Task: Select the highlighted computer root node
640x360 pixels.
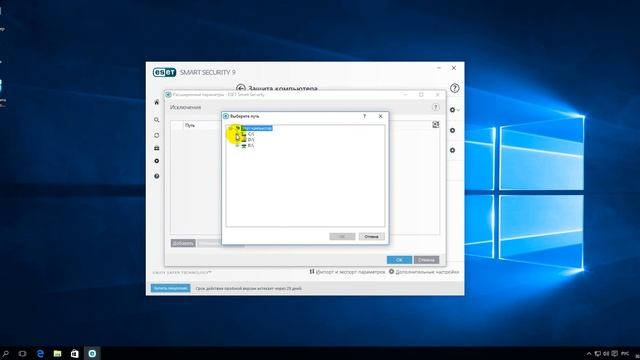Action: coord(256,128)
